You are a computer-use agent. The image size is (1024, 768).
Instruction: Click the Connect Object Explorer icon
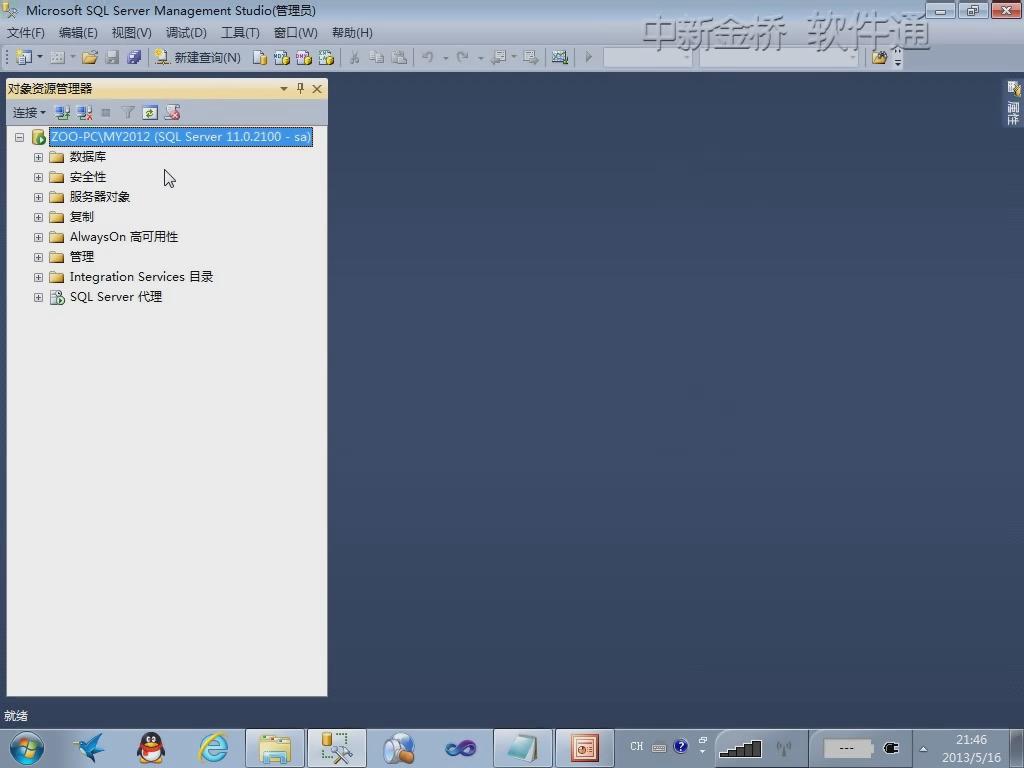click(62, 113)
